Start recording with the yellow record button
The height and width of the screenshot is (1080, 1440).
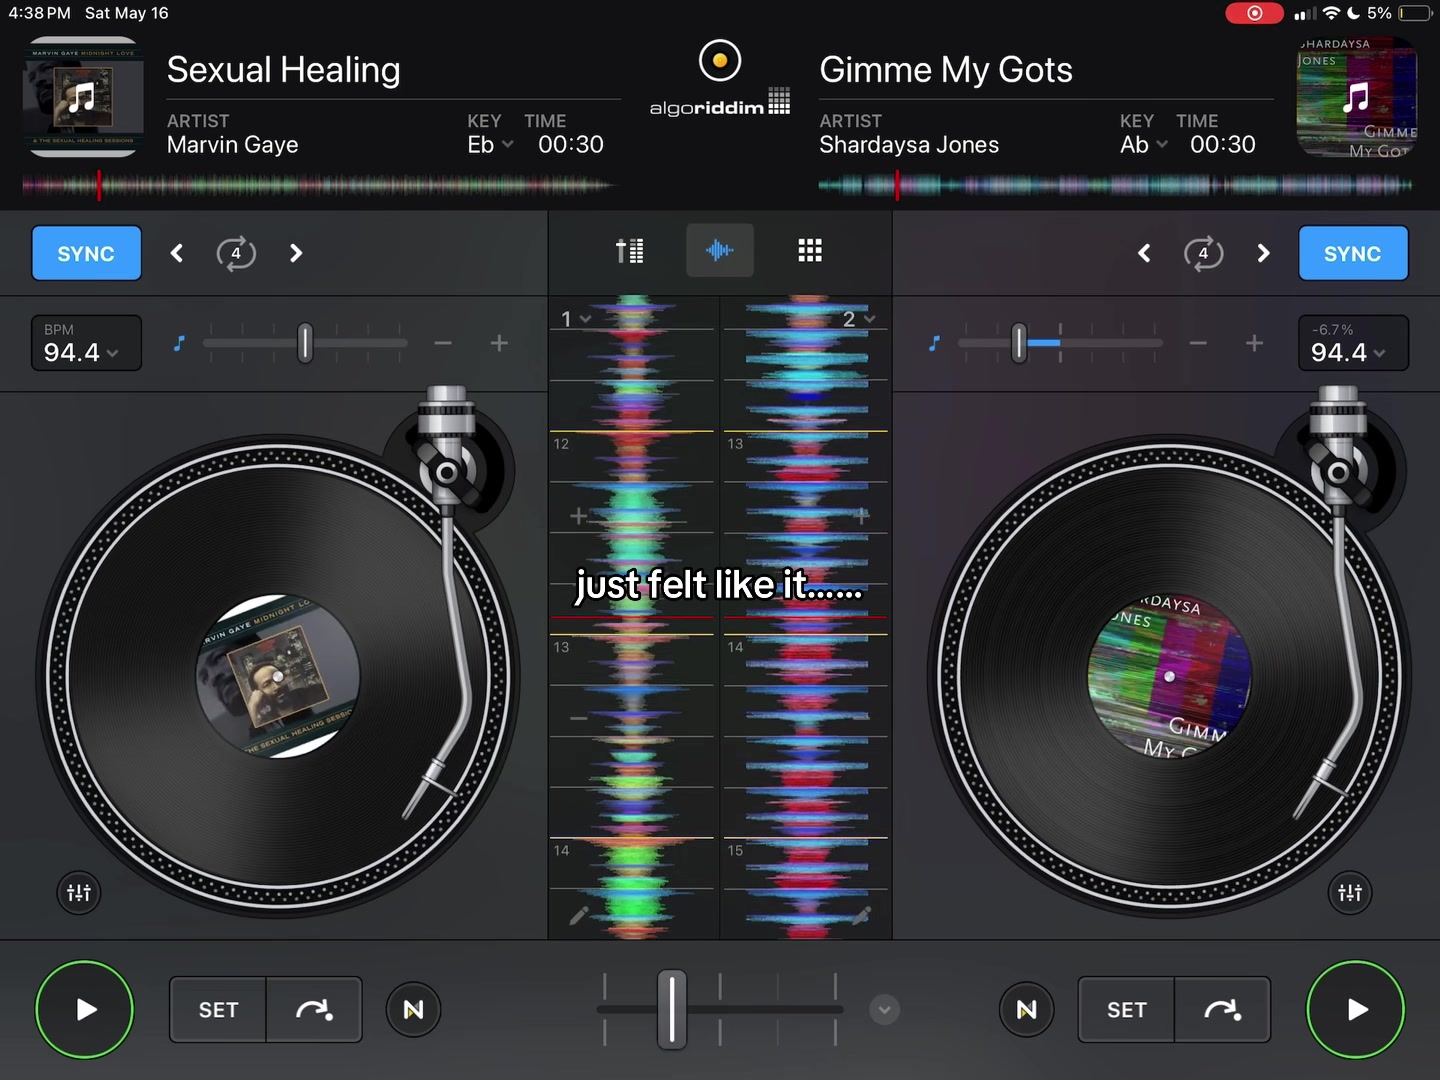point(720,61)
